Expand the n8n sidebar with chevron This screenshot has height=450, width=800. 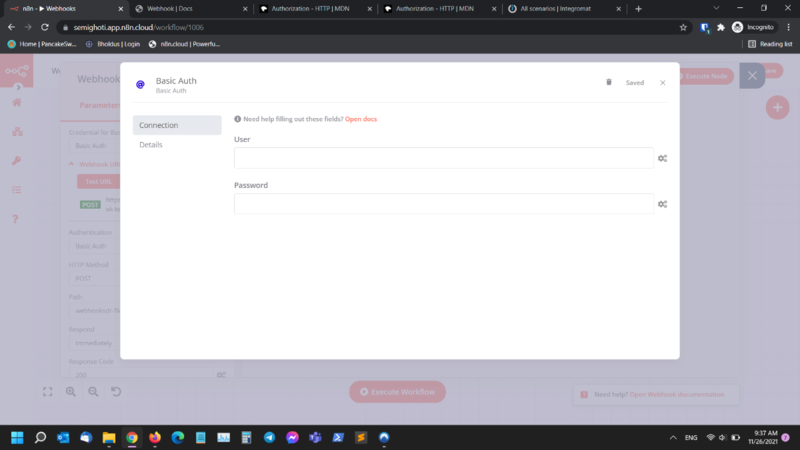click(18, 87)
